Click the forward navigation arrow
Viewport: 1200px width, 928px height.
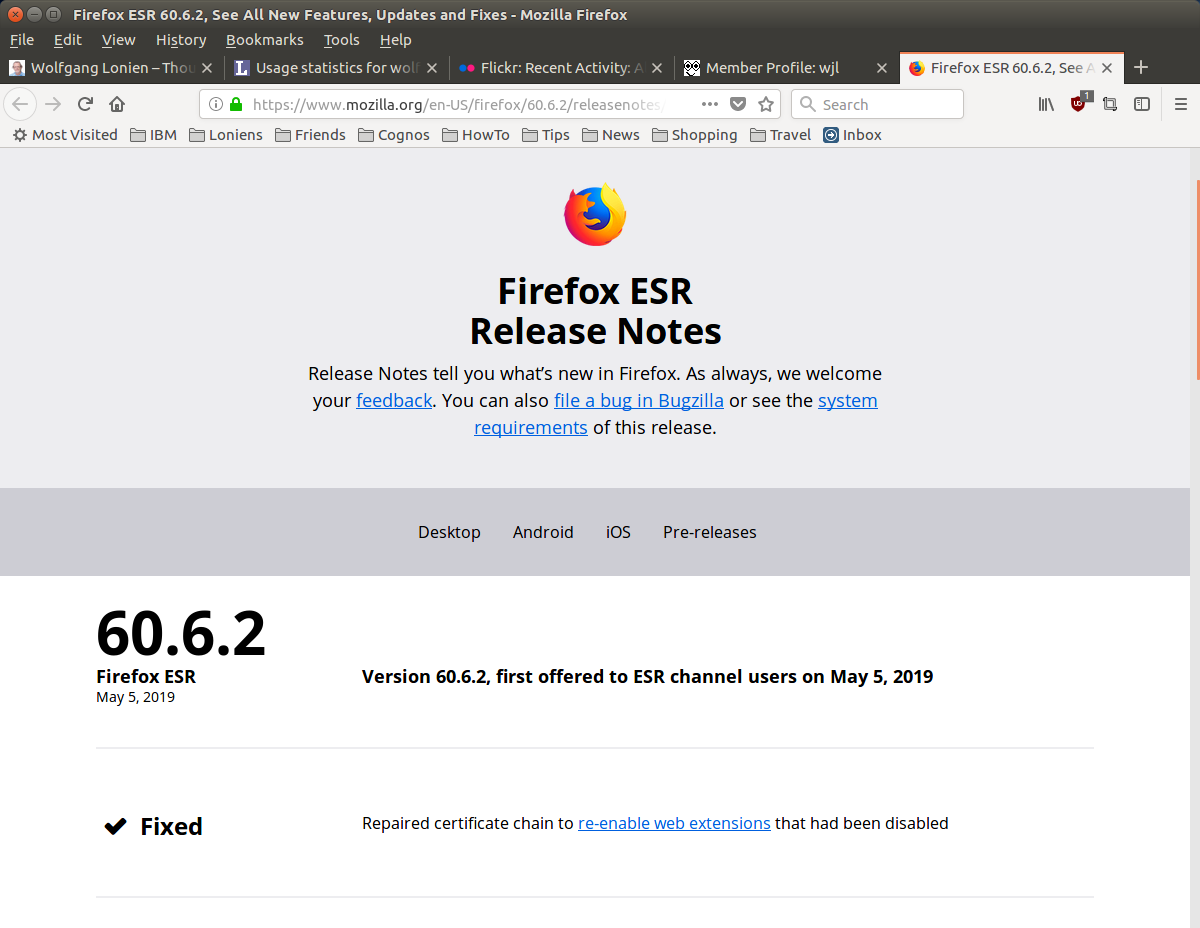coord(54,104)
